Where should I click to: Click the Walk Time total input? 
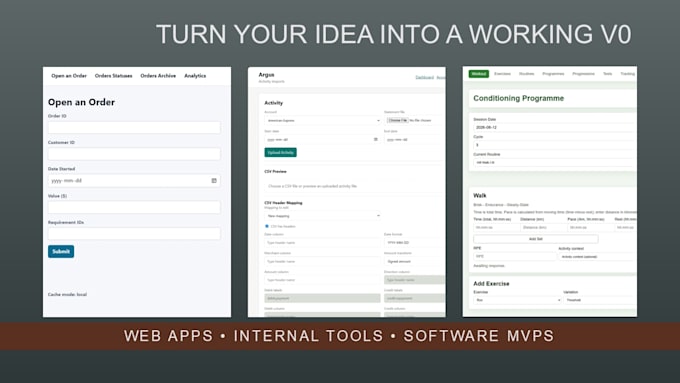(497, 227)
